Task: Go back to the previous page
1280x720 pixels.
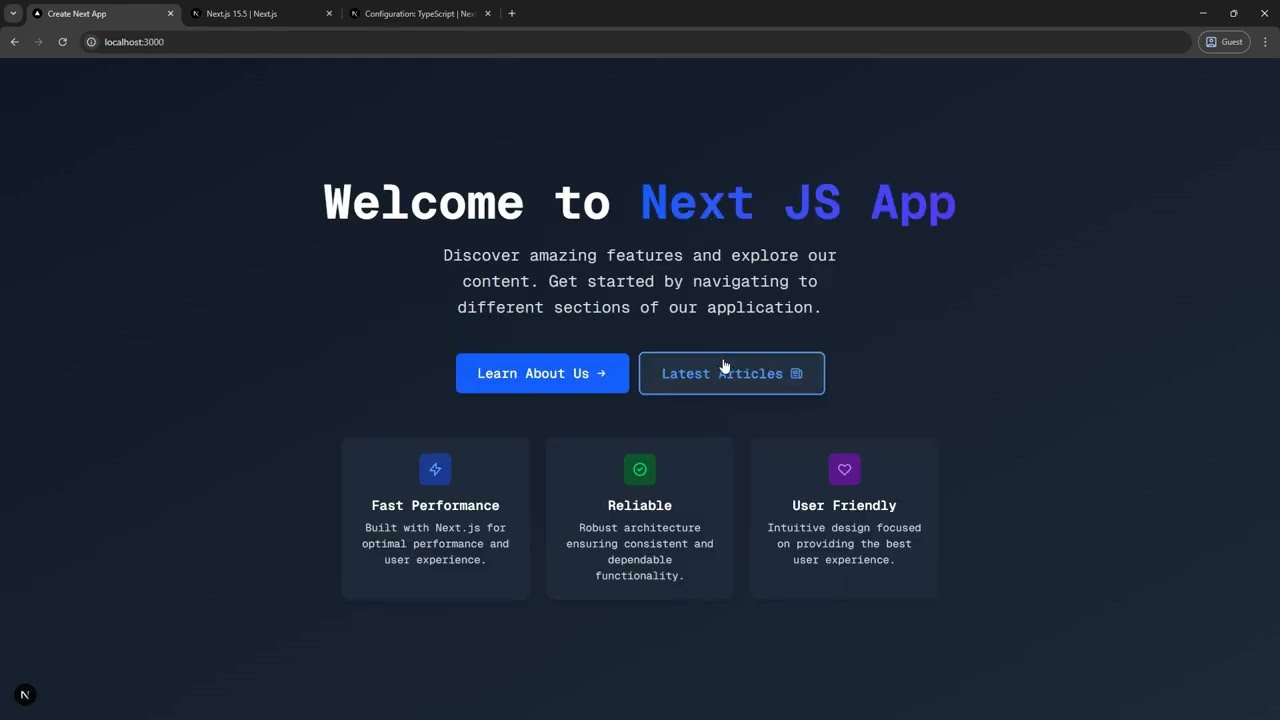Action: (14, 42)
